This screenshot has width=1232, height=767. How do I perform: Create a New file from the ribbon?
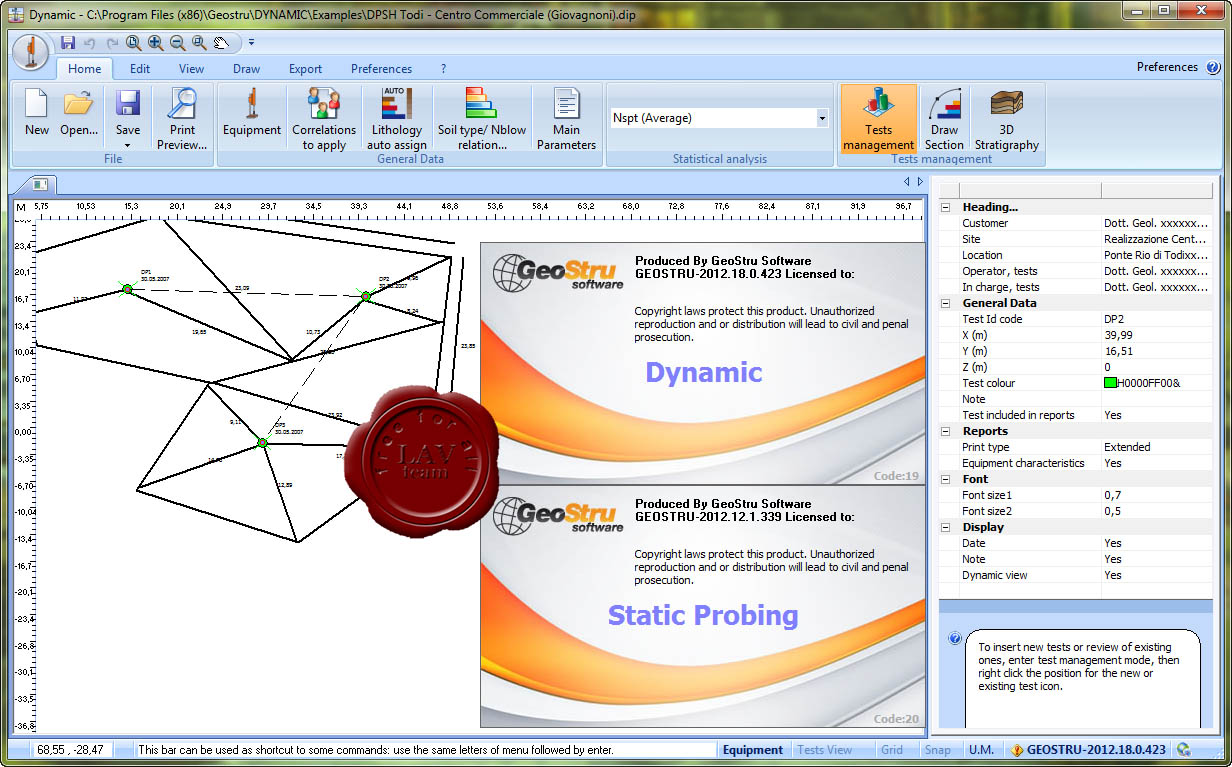click(37, 113)
